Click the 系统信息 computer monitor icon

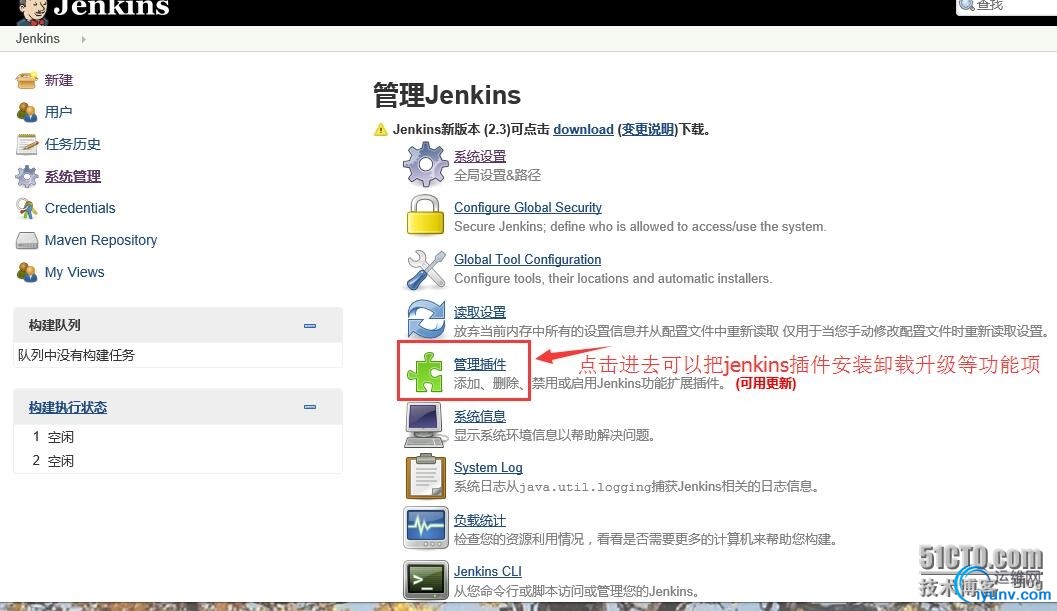pos(425,425)
